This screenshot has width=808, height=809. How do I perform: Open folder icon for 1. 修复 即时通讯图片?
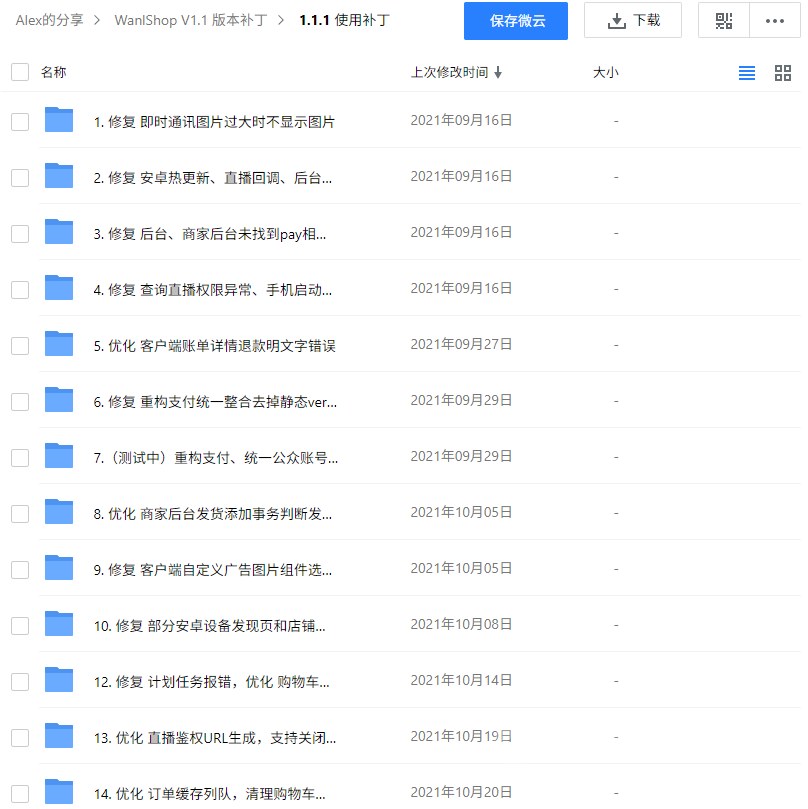(59, 120)
